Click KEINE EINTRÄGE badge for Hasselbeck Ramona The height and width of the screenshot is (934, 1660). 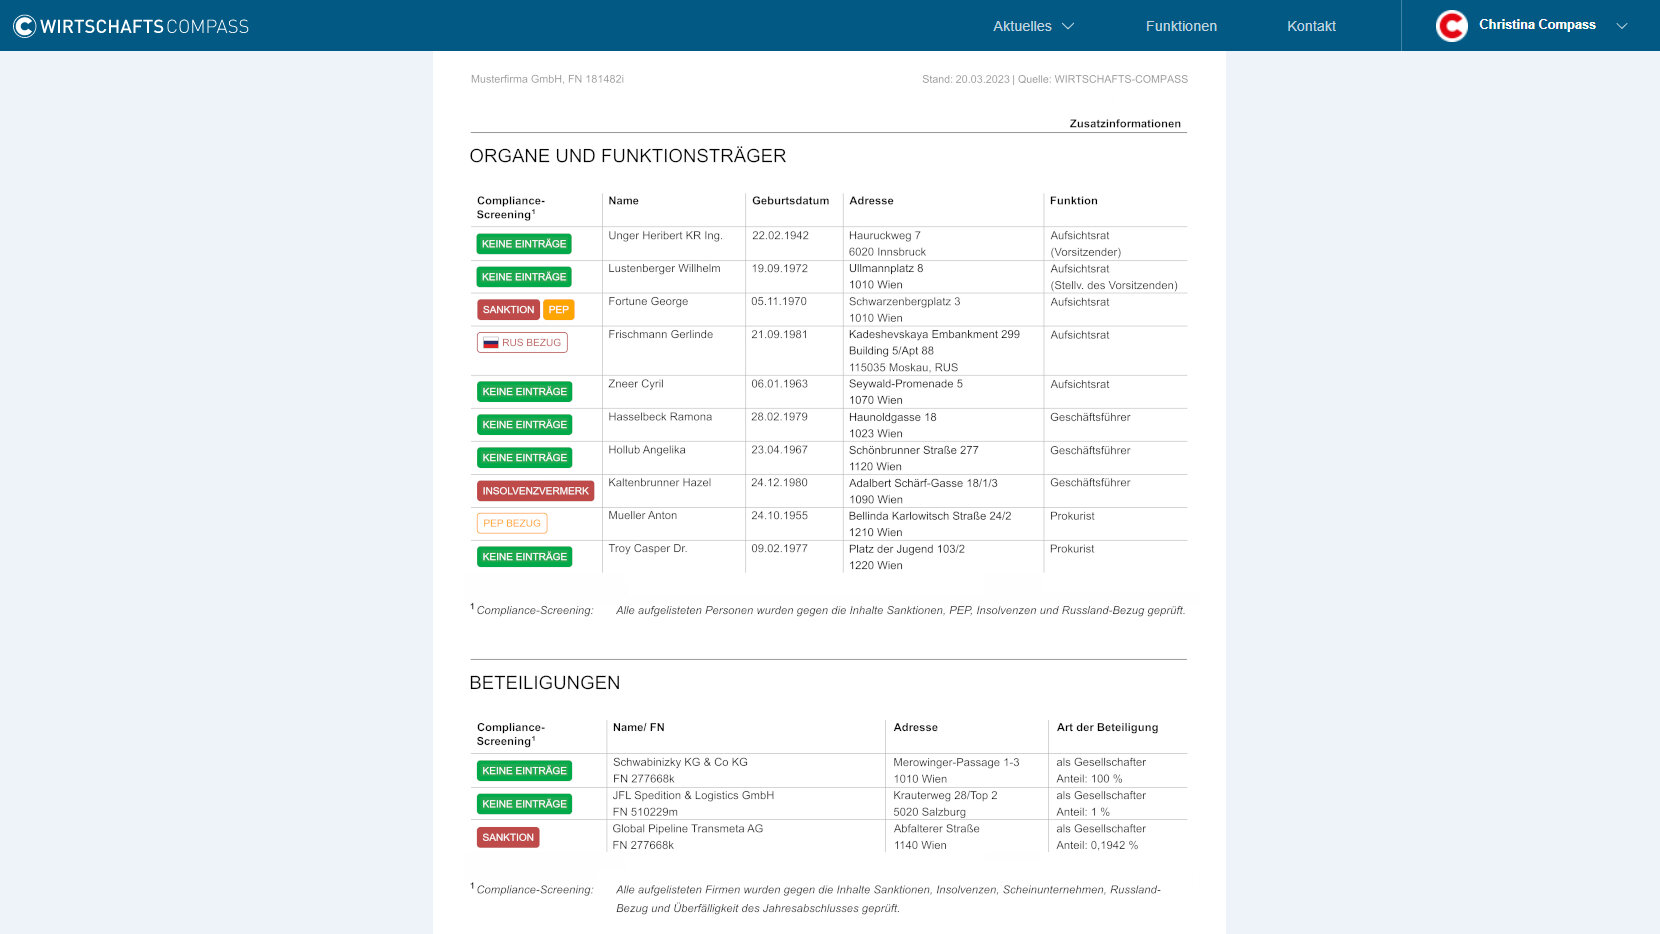[524, 425]
